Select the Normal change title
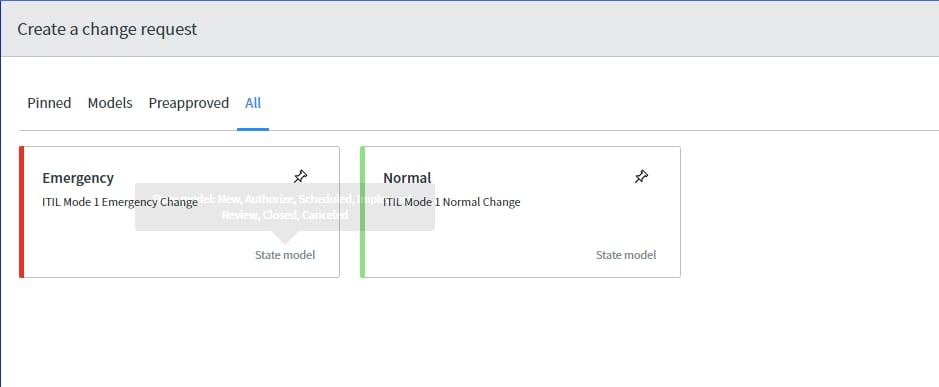This screenshot has height=387, width=939. tap(407, 178)
